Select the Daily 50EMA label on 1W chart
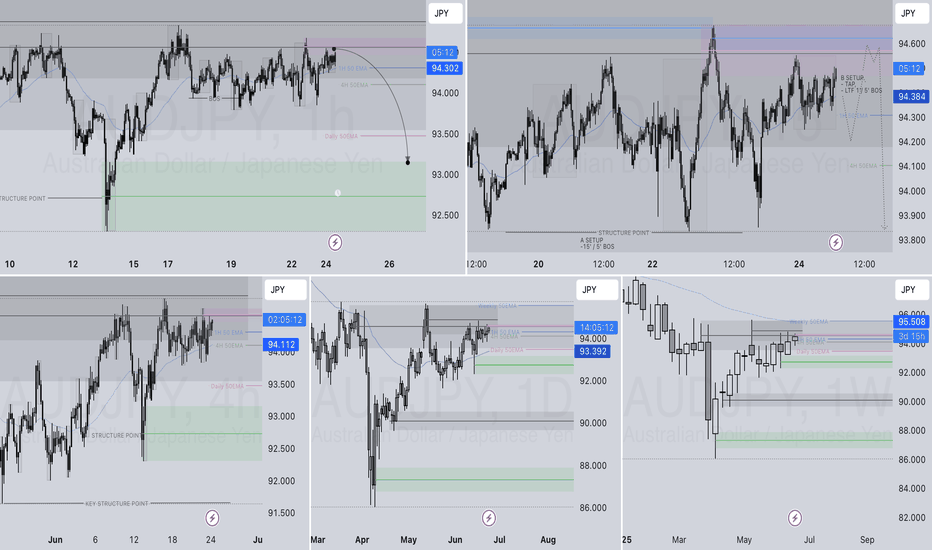 click(x=813, y=352)
